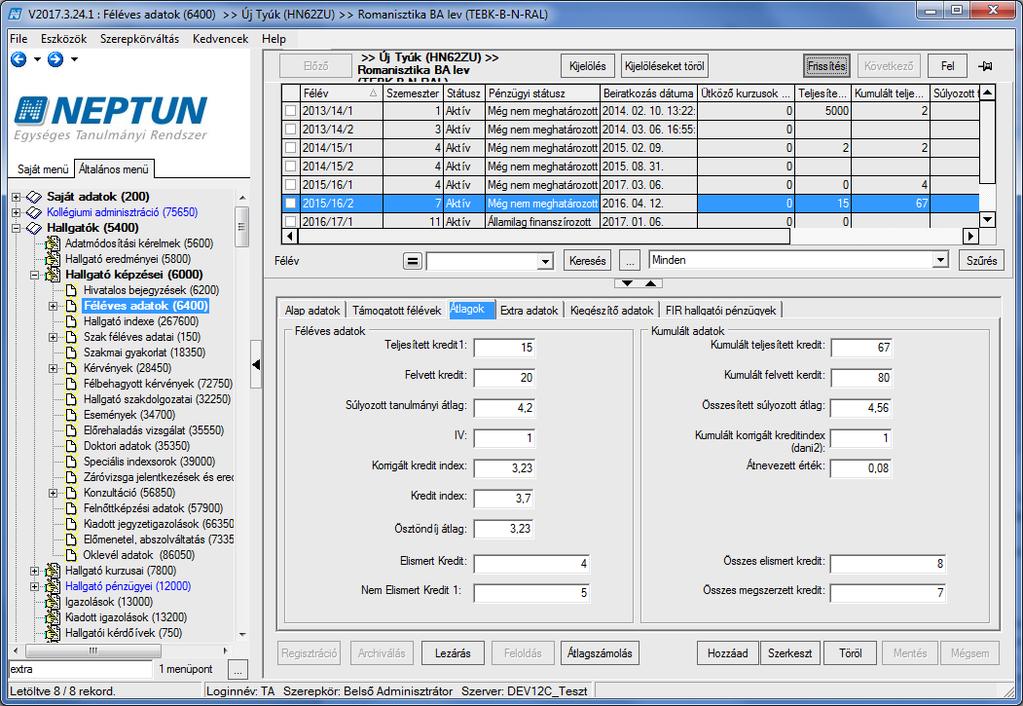Viewport: 1023px width, 706px height.
Task: Click the Események page icon
Action: point(71,415)
